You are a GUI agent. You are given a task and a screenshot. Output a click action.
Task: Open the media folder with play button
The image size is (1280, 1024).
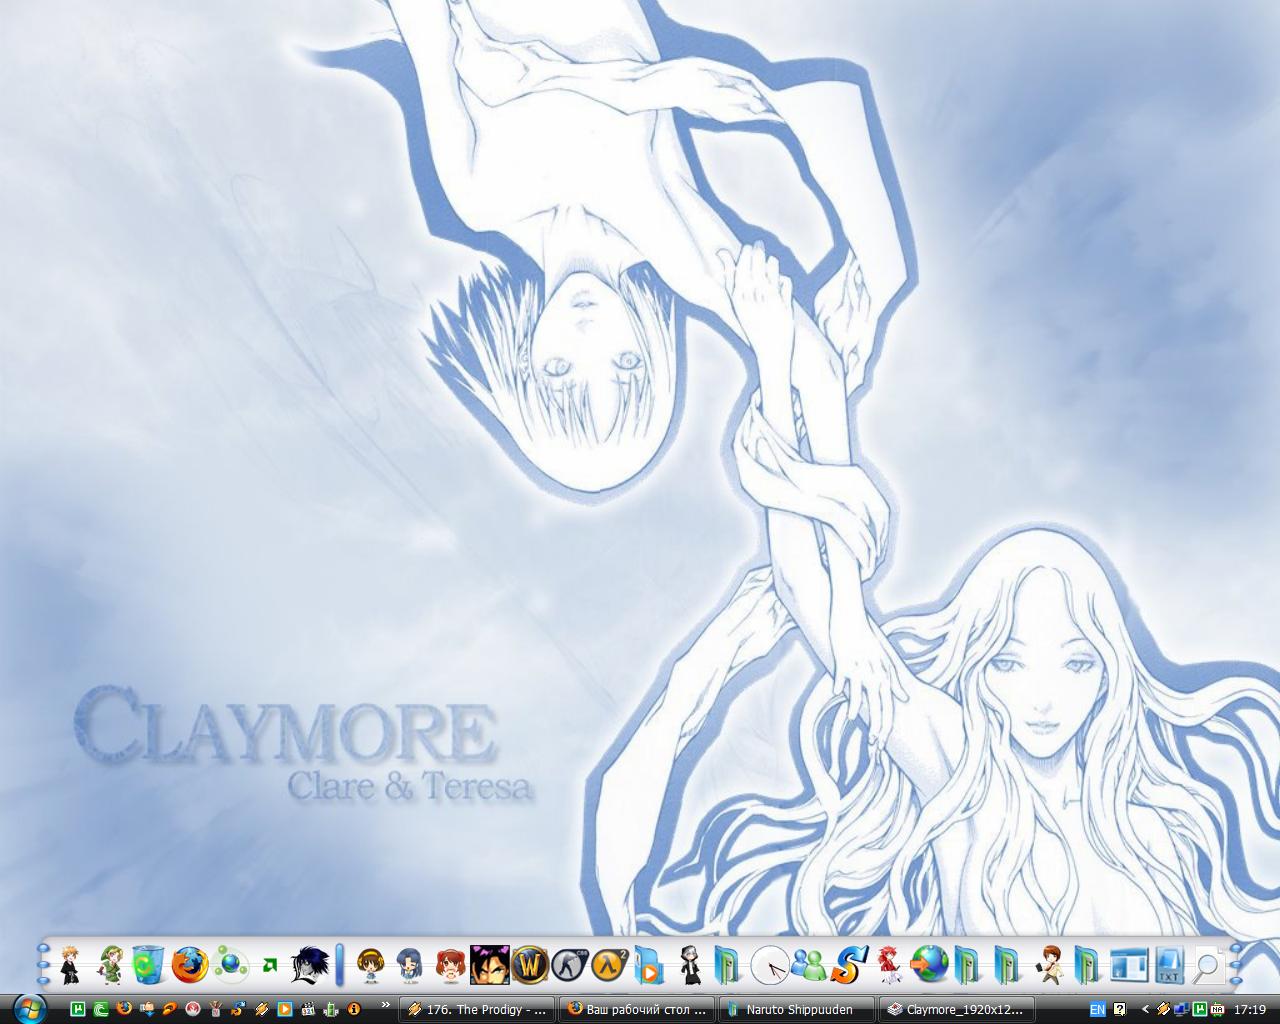coord(648,967)
